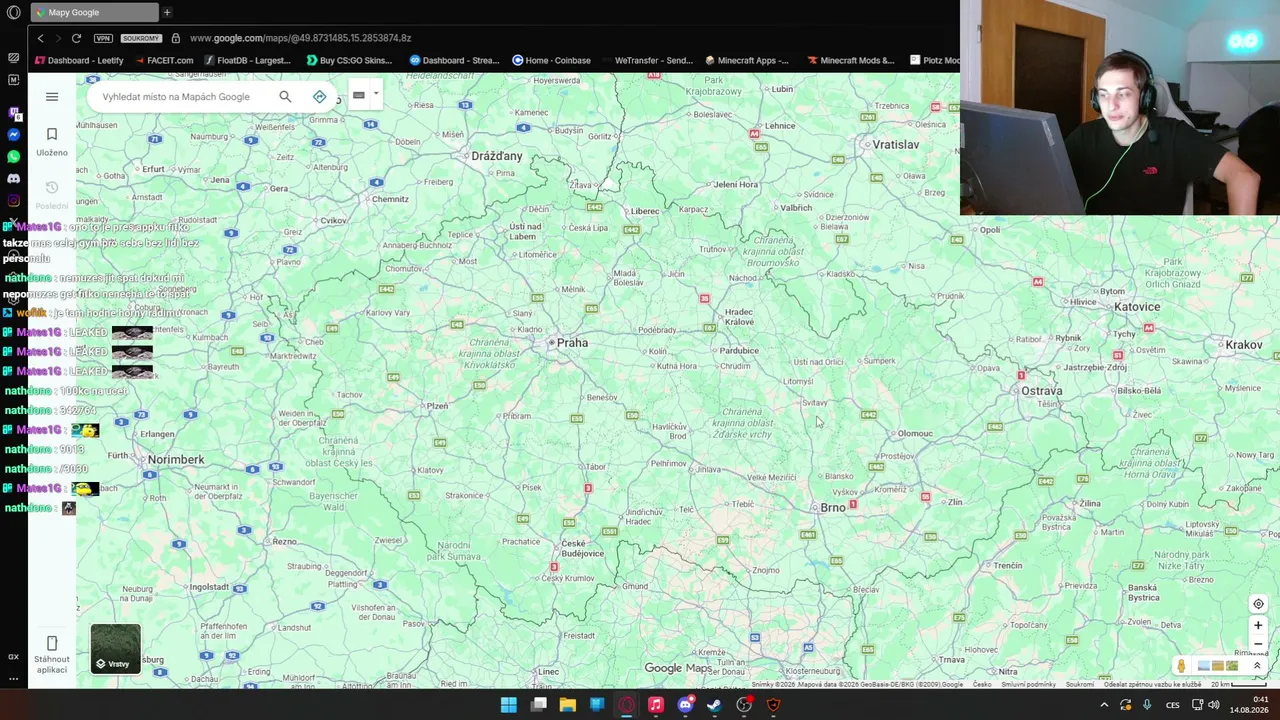Image resolution: width=1280 pixels, height=720 pixels.
Task: Open Minecraft Mods & bookmark
Action: [x=850, y=60]
